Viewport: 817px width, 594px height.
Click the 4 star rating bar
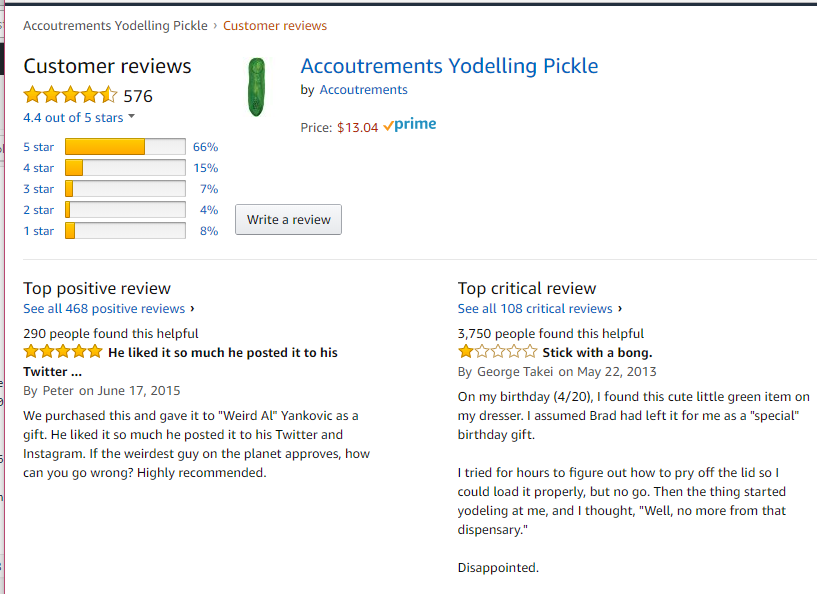pos(125,168)
